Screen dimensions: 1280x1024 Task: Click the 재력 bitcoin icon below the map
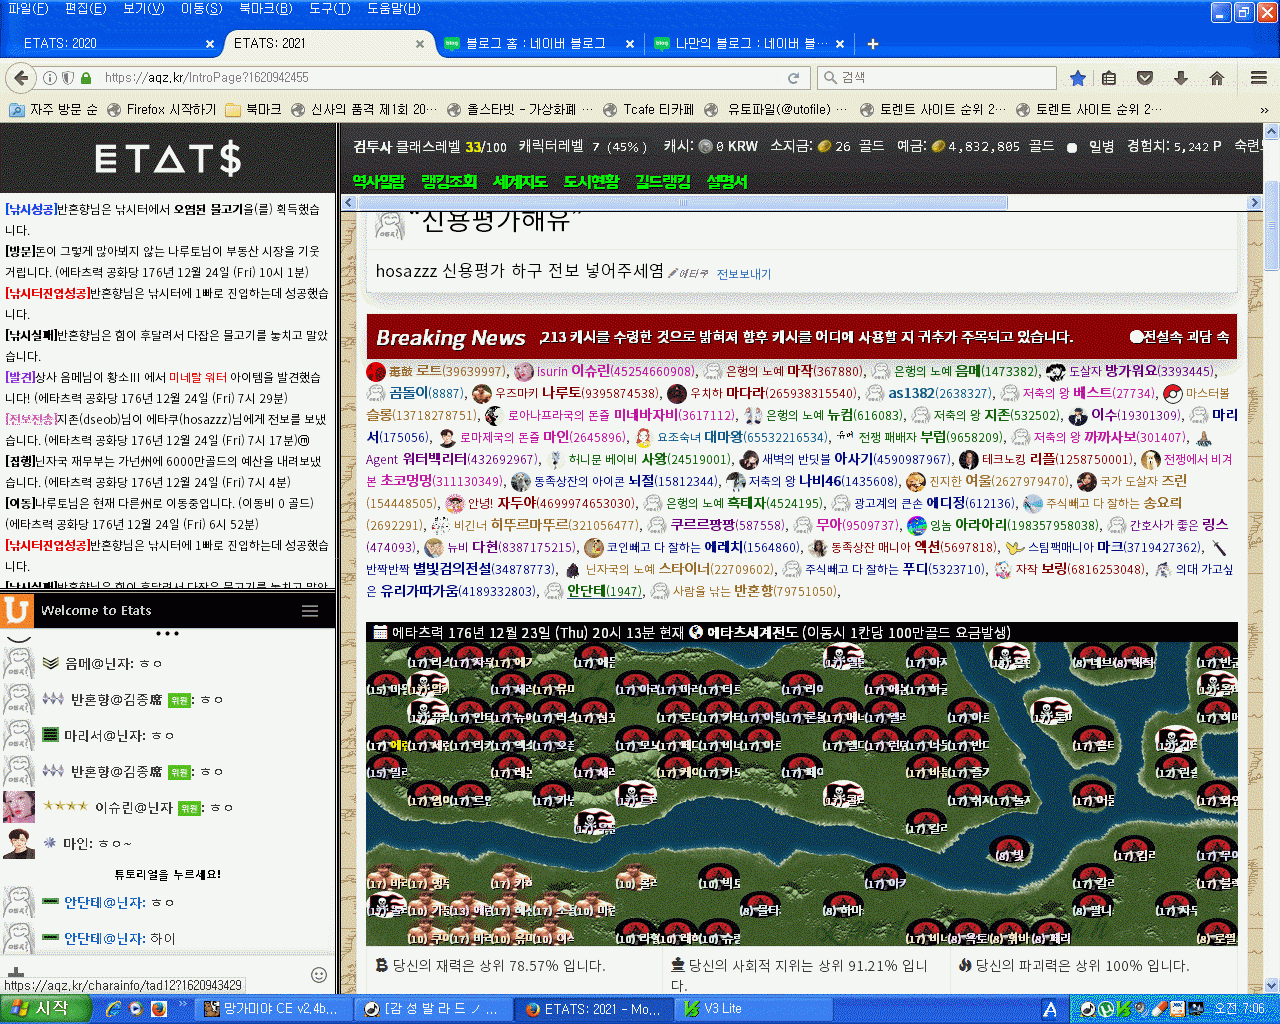[382, 965]
